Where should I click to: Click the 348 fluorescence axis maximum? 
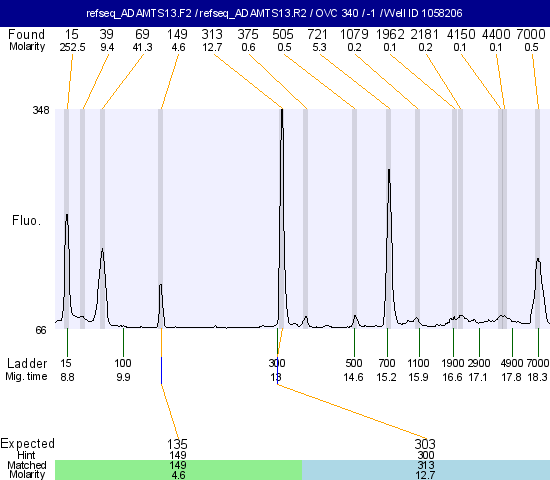point(41,110)
